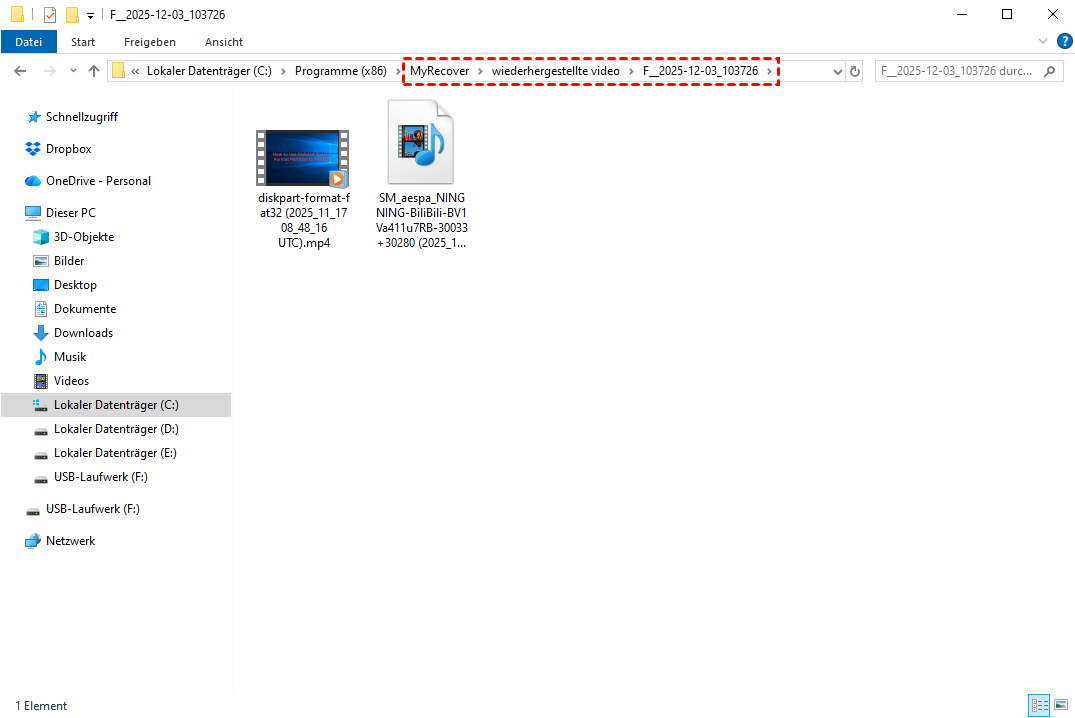Click the search box for this folder
The image size is (1075, 718).
[958, 71]
